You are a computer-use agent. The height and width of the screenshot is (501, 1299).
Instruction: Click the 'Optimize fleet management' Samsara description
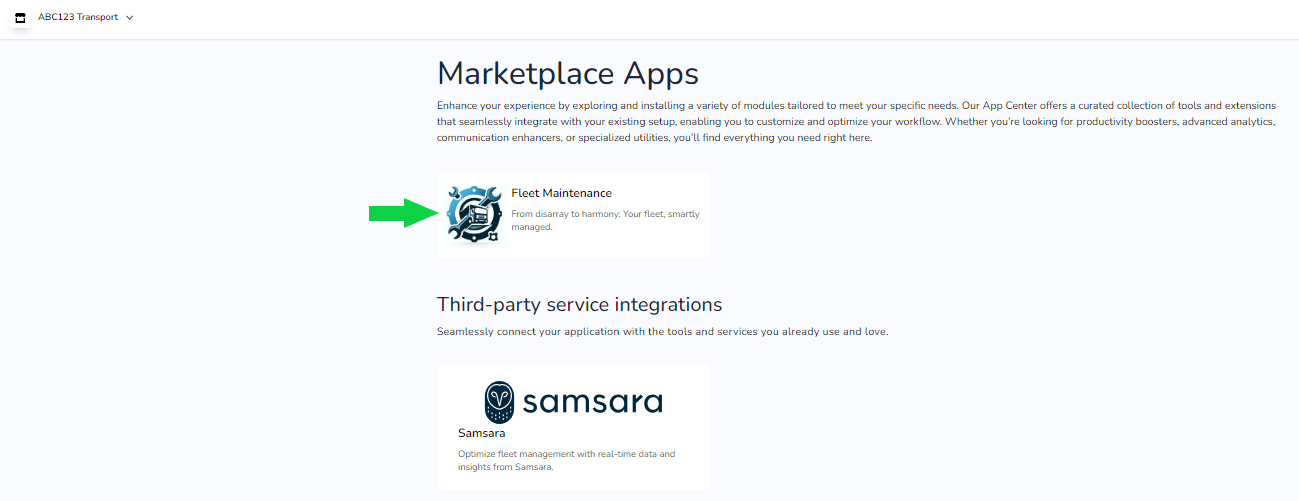point(566,460)
